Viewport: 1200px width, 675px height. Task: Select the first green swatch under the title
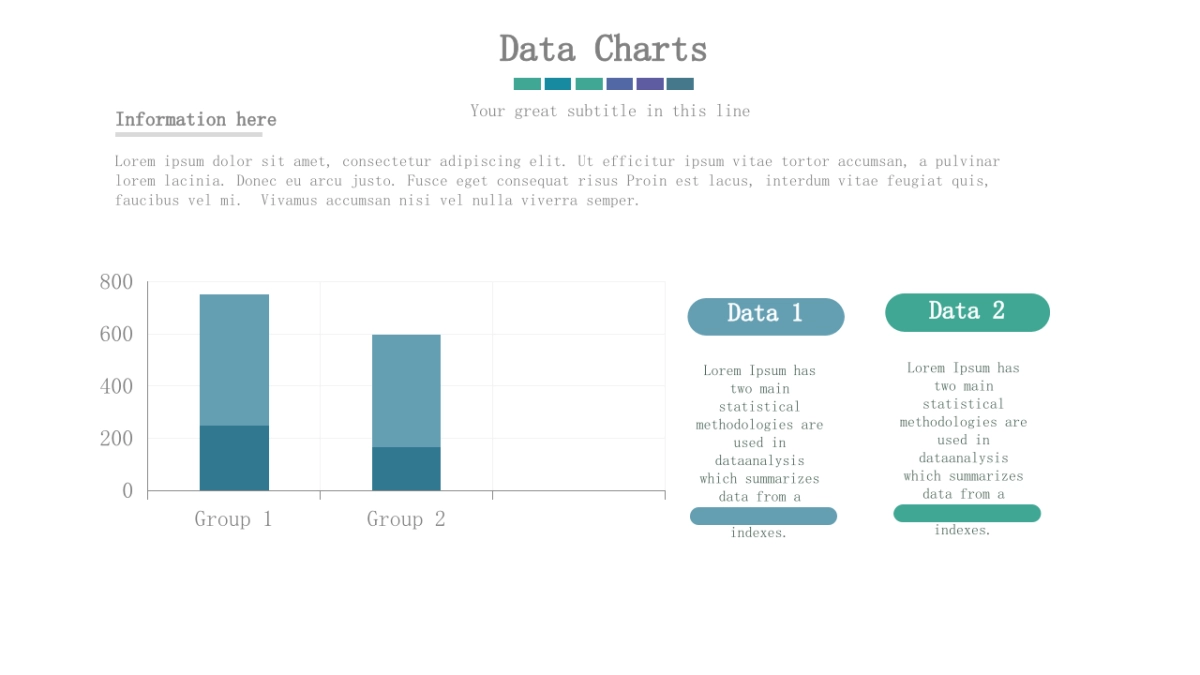(527, 84)
